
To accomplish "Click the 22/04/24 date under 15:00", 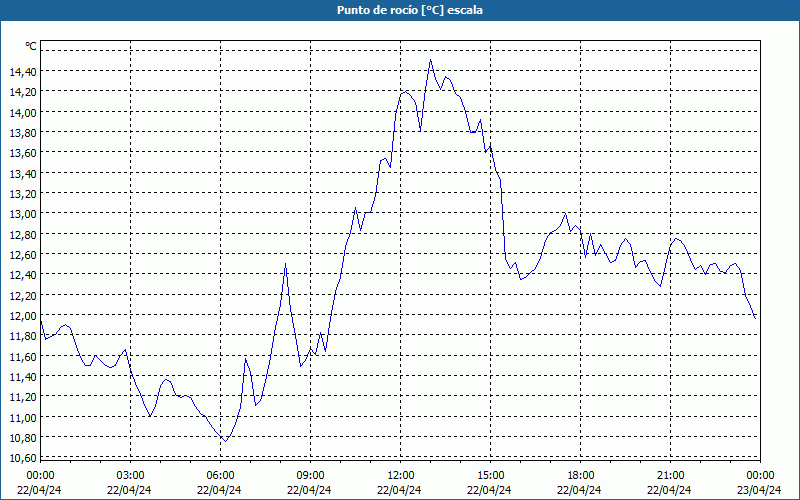I will 489,490.
